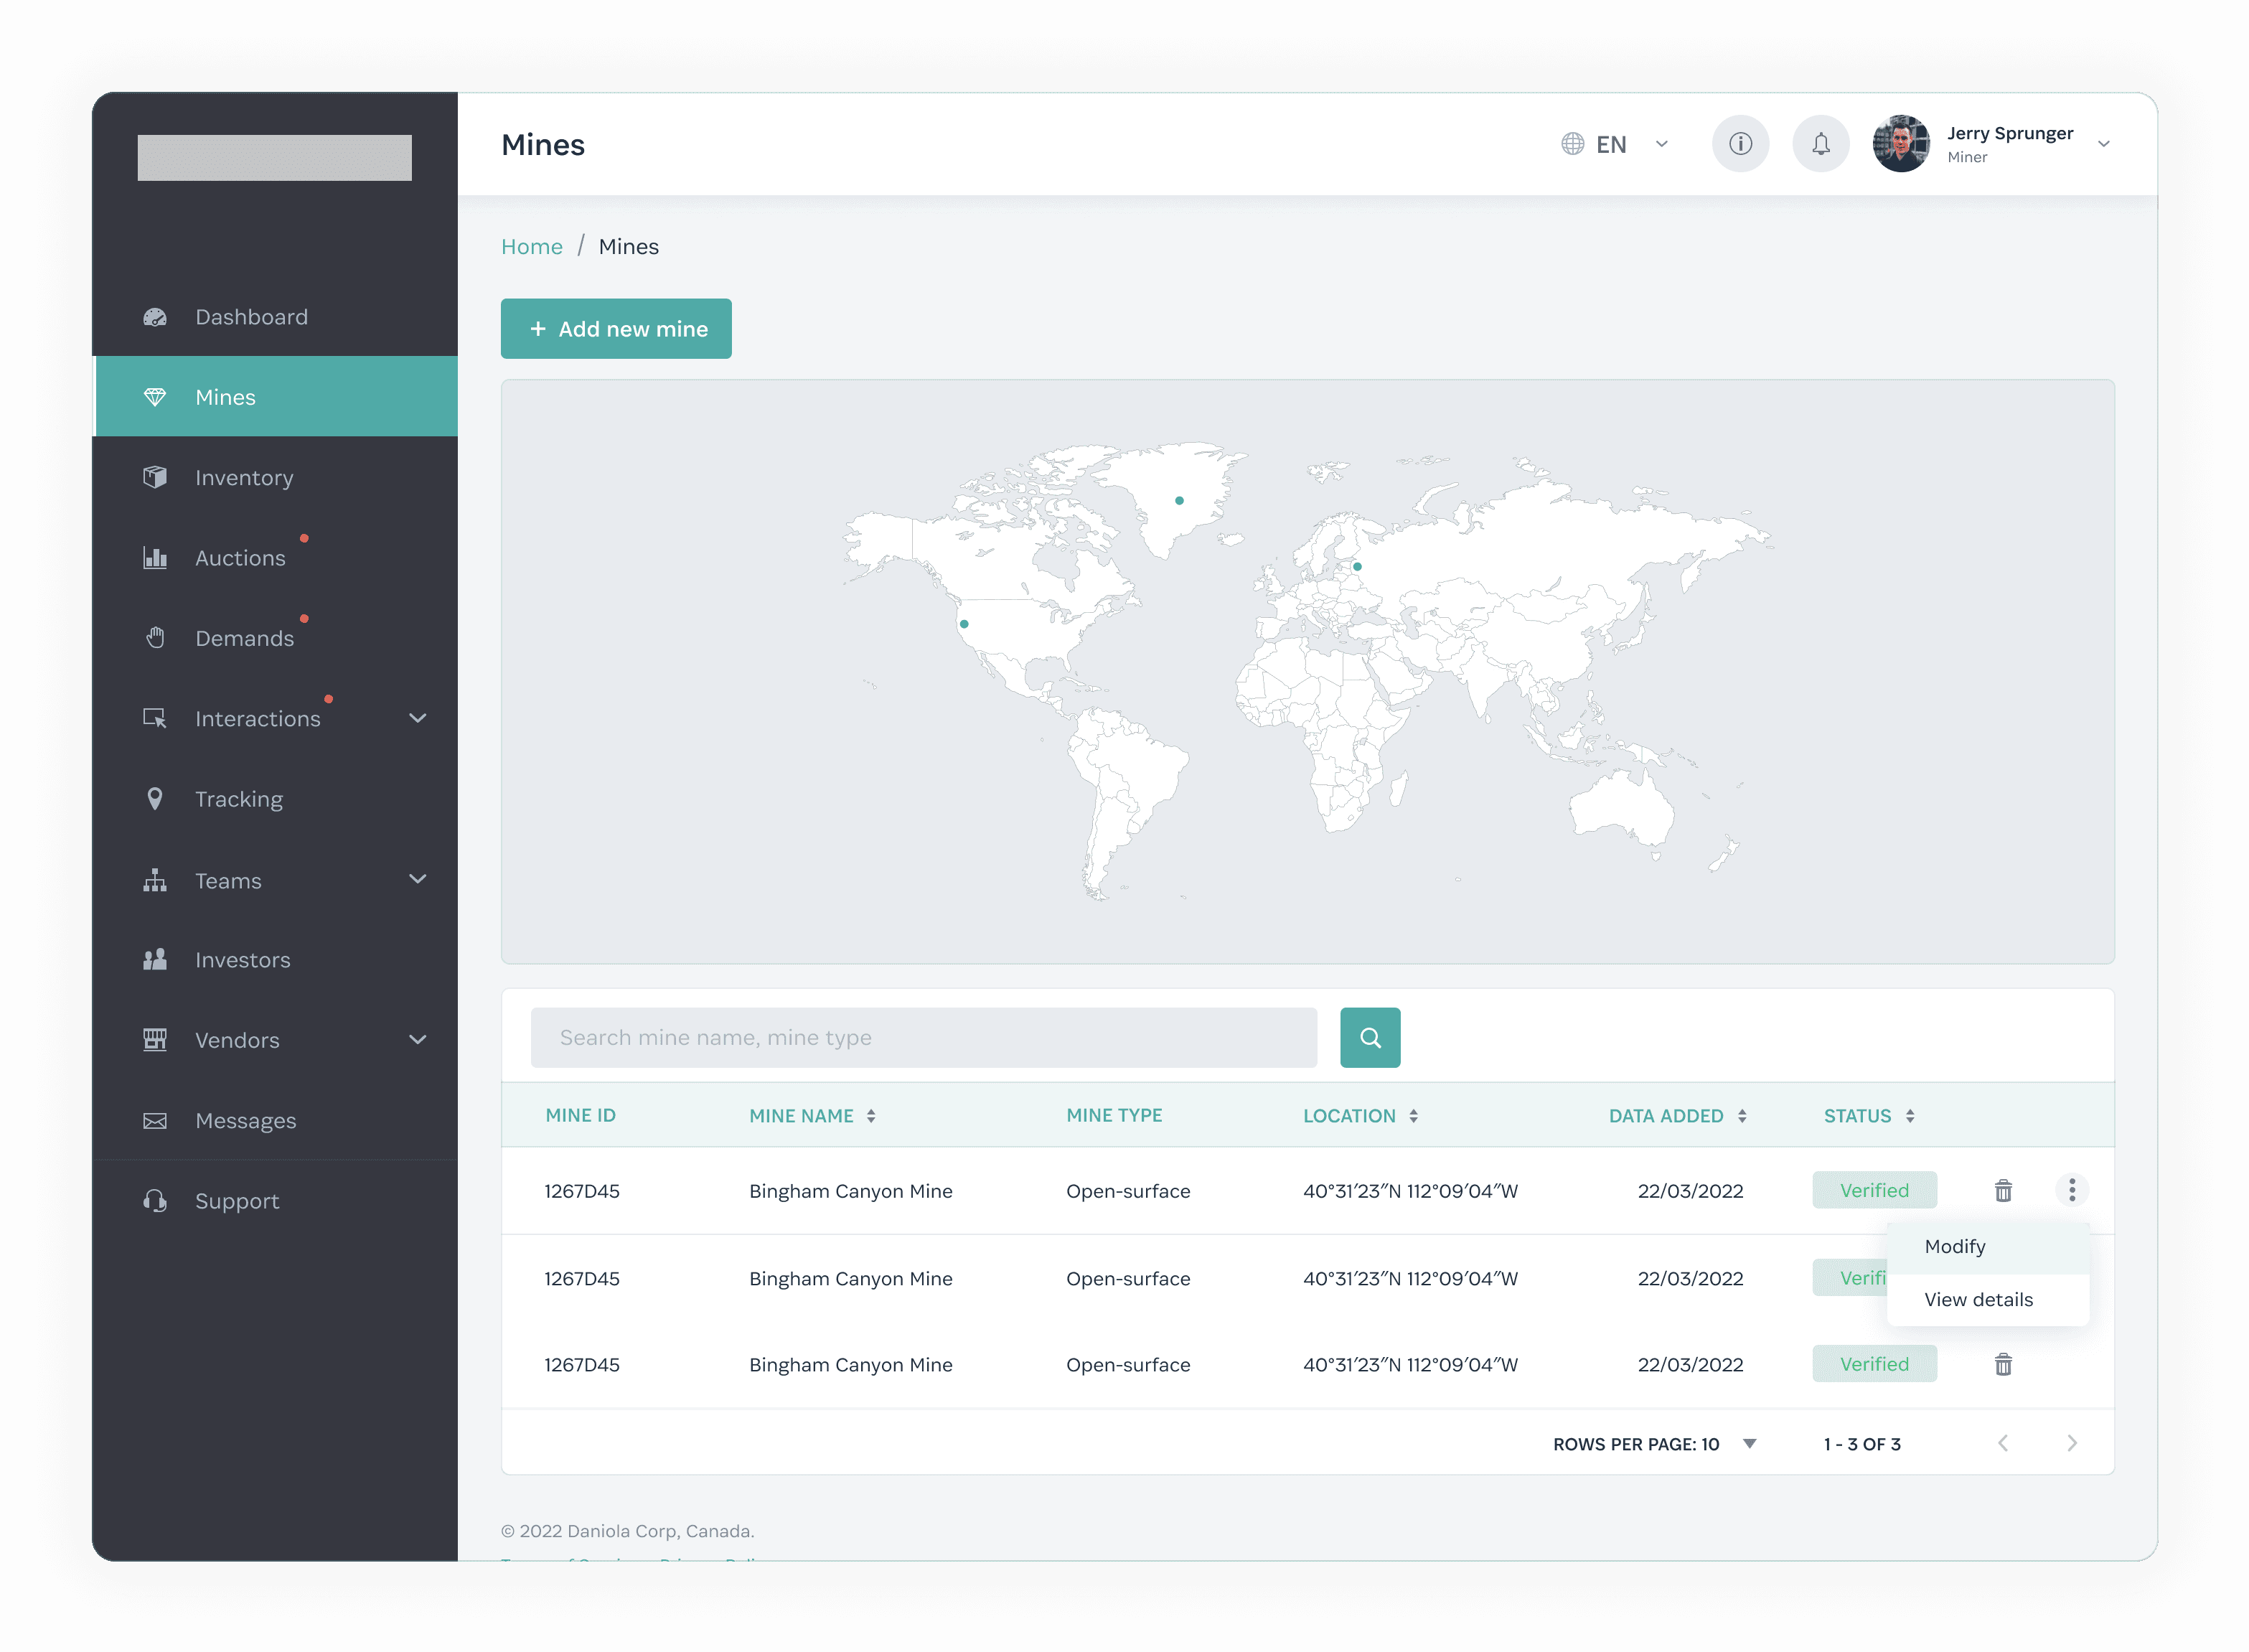Sort by Status column arrows
The width and height of the screenshot is (2249, 1652).
click(x=1909, y=1116)
